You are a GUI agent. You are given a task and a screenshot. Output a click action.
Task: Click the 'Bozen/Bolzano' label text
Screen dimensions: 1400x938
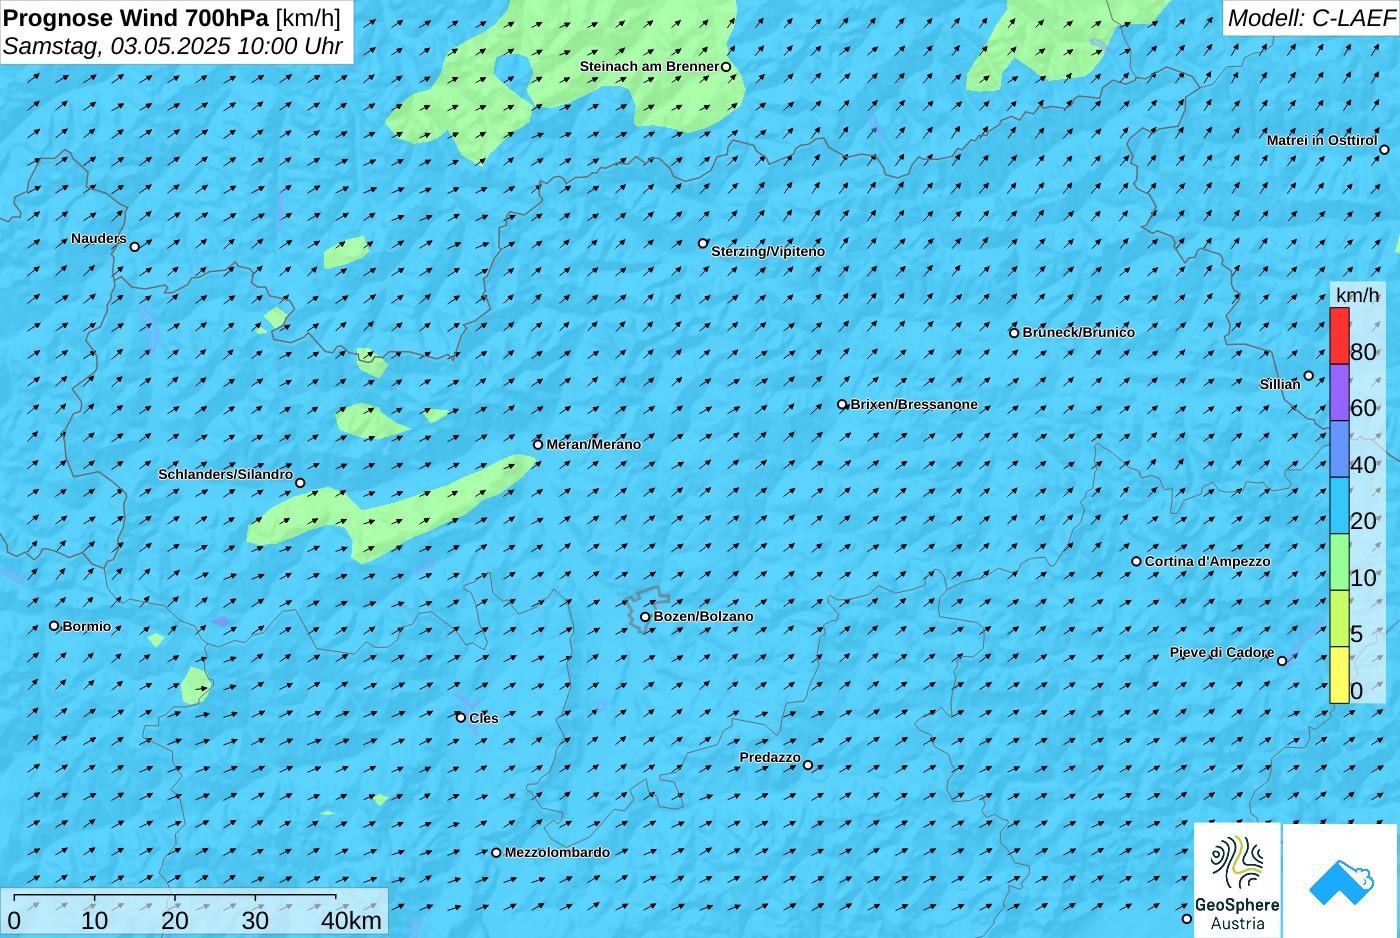pos(703,617)
